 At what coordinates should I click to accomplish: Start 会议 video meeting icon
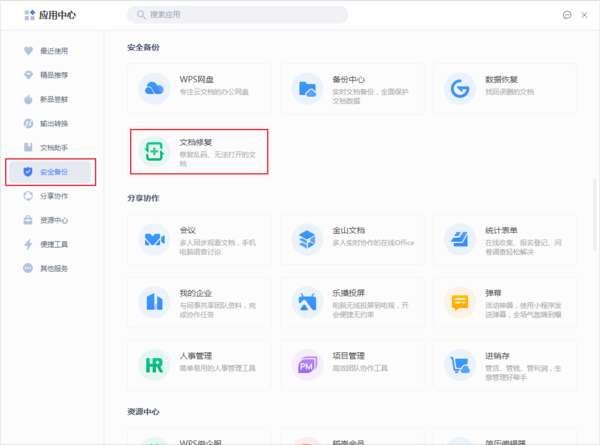(153, 240)
